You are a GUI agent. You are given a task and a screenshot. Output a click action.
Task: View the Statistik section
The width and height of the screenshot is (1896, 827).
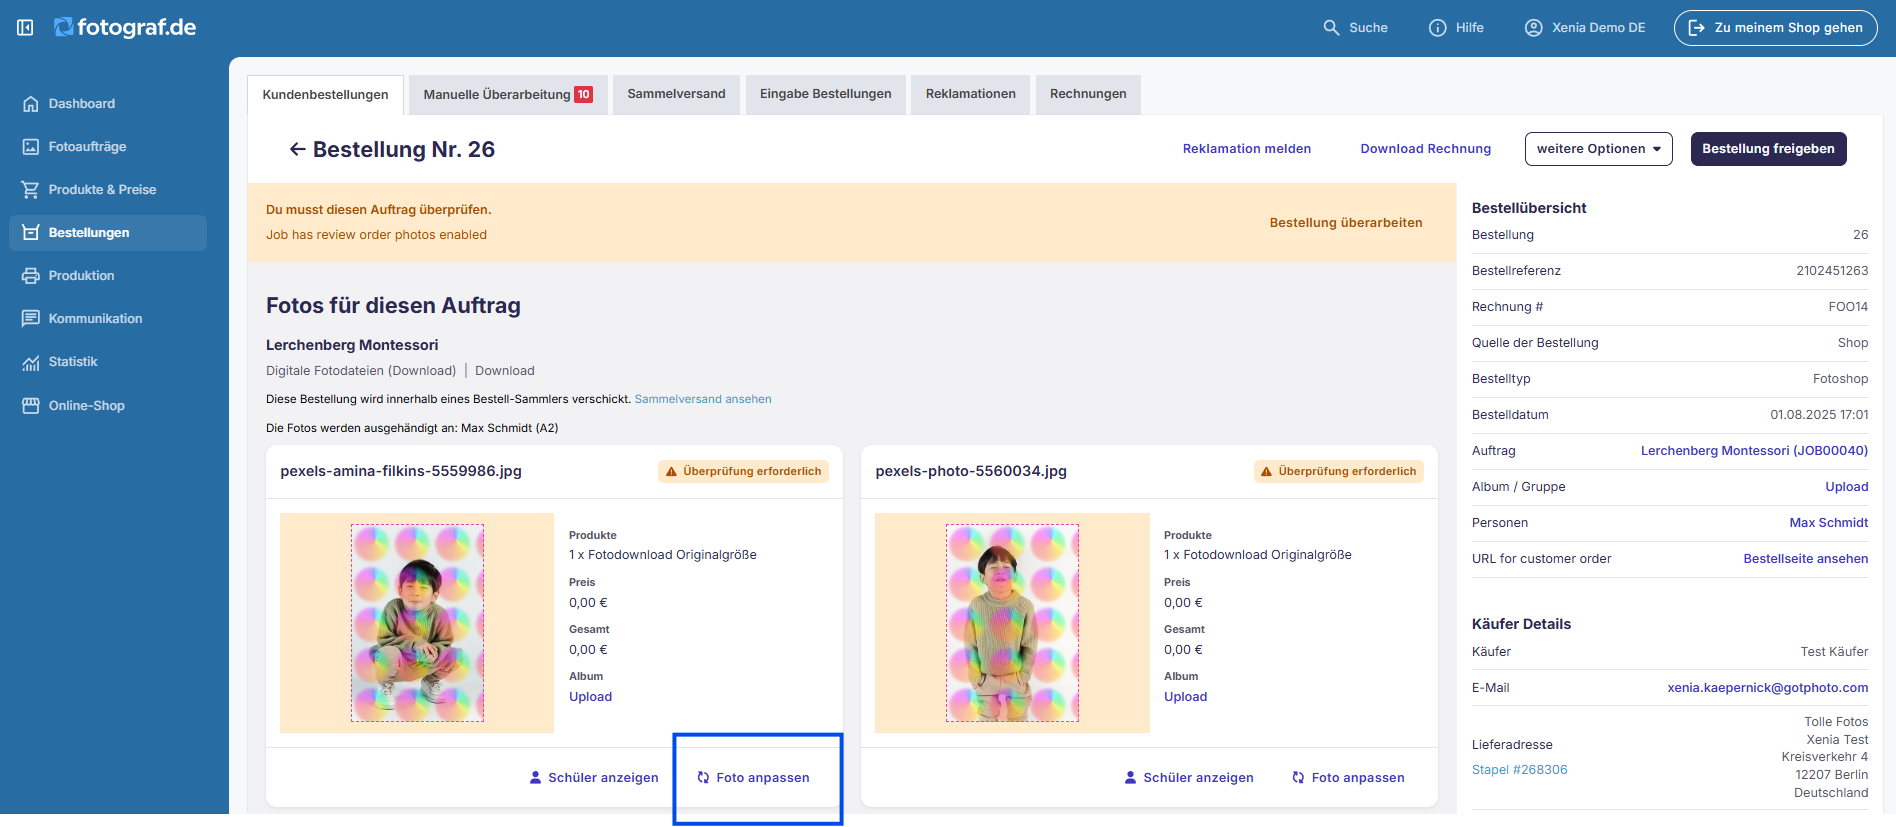tap(73, 361)
